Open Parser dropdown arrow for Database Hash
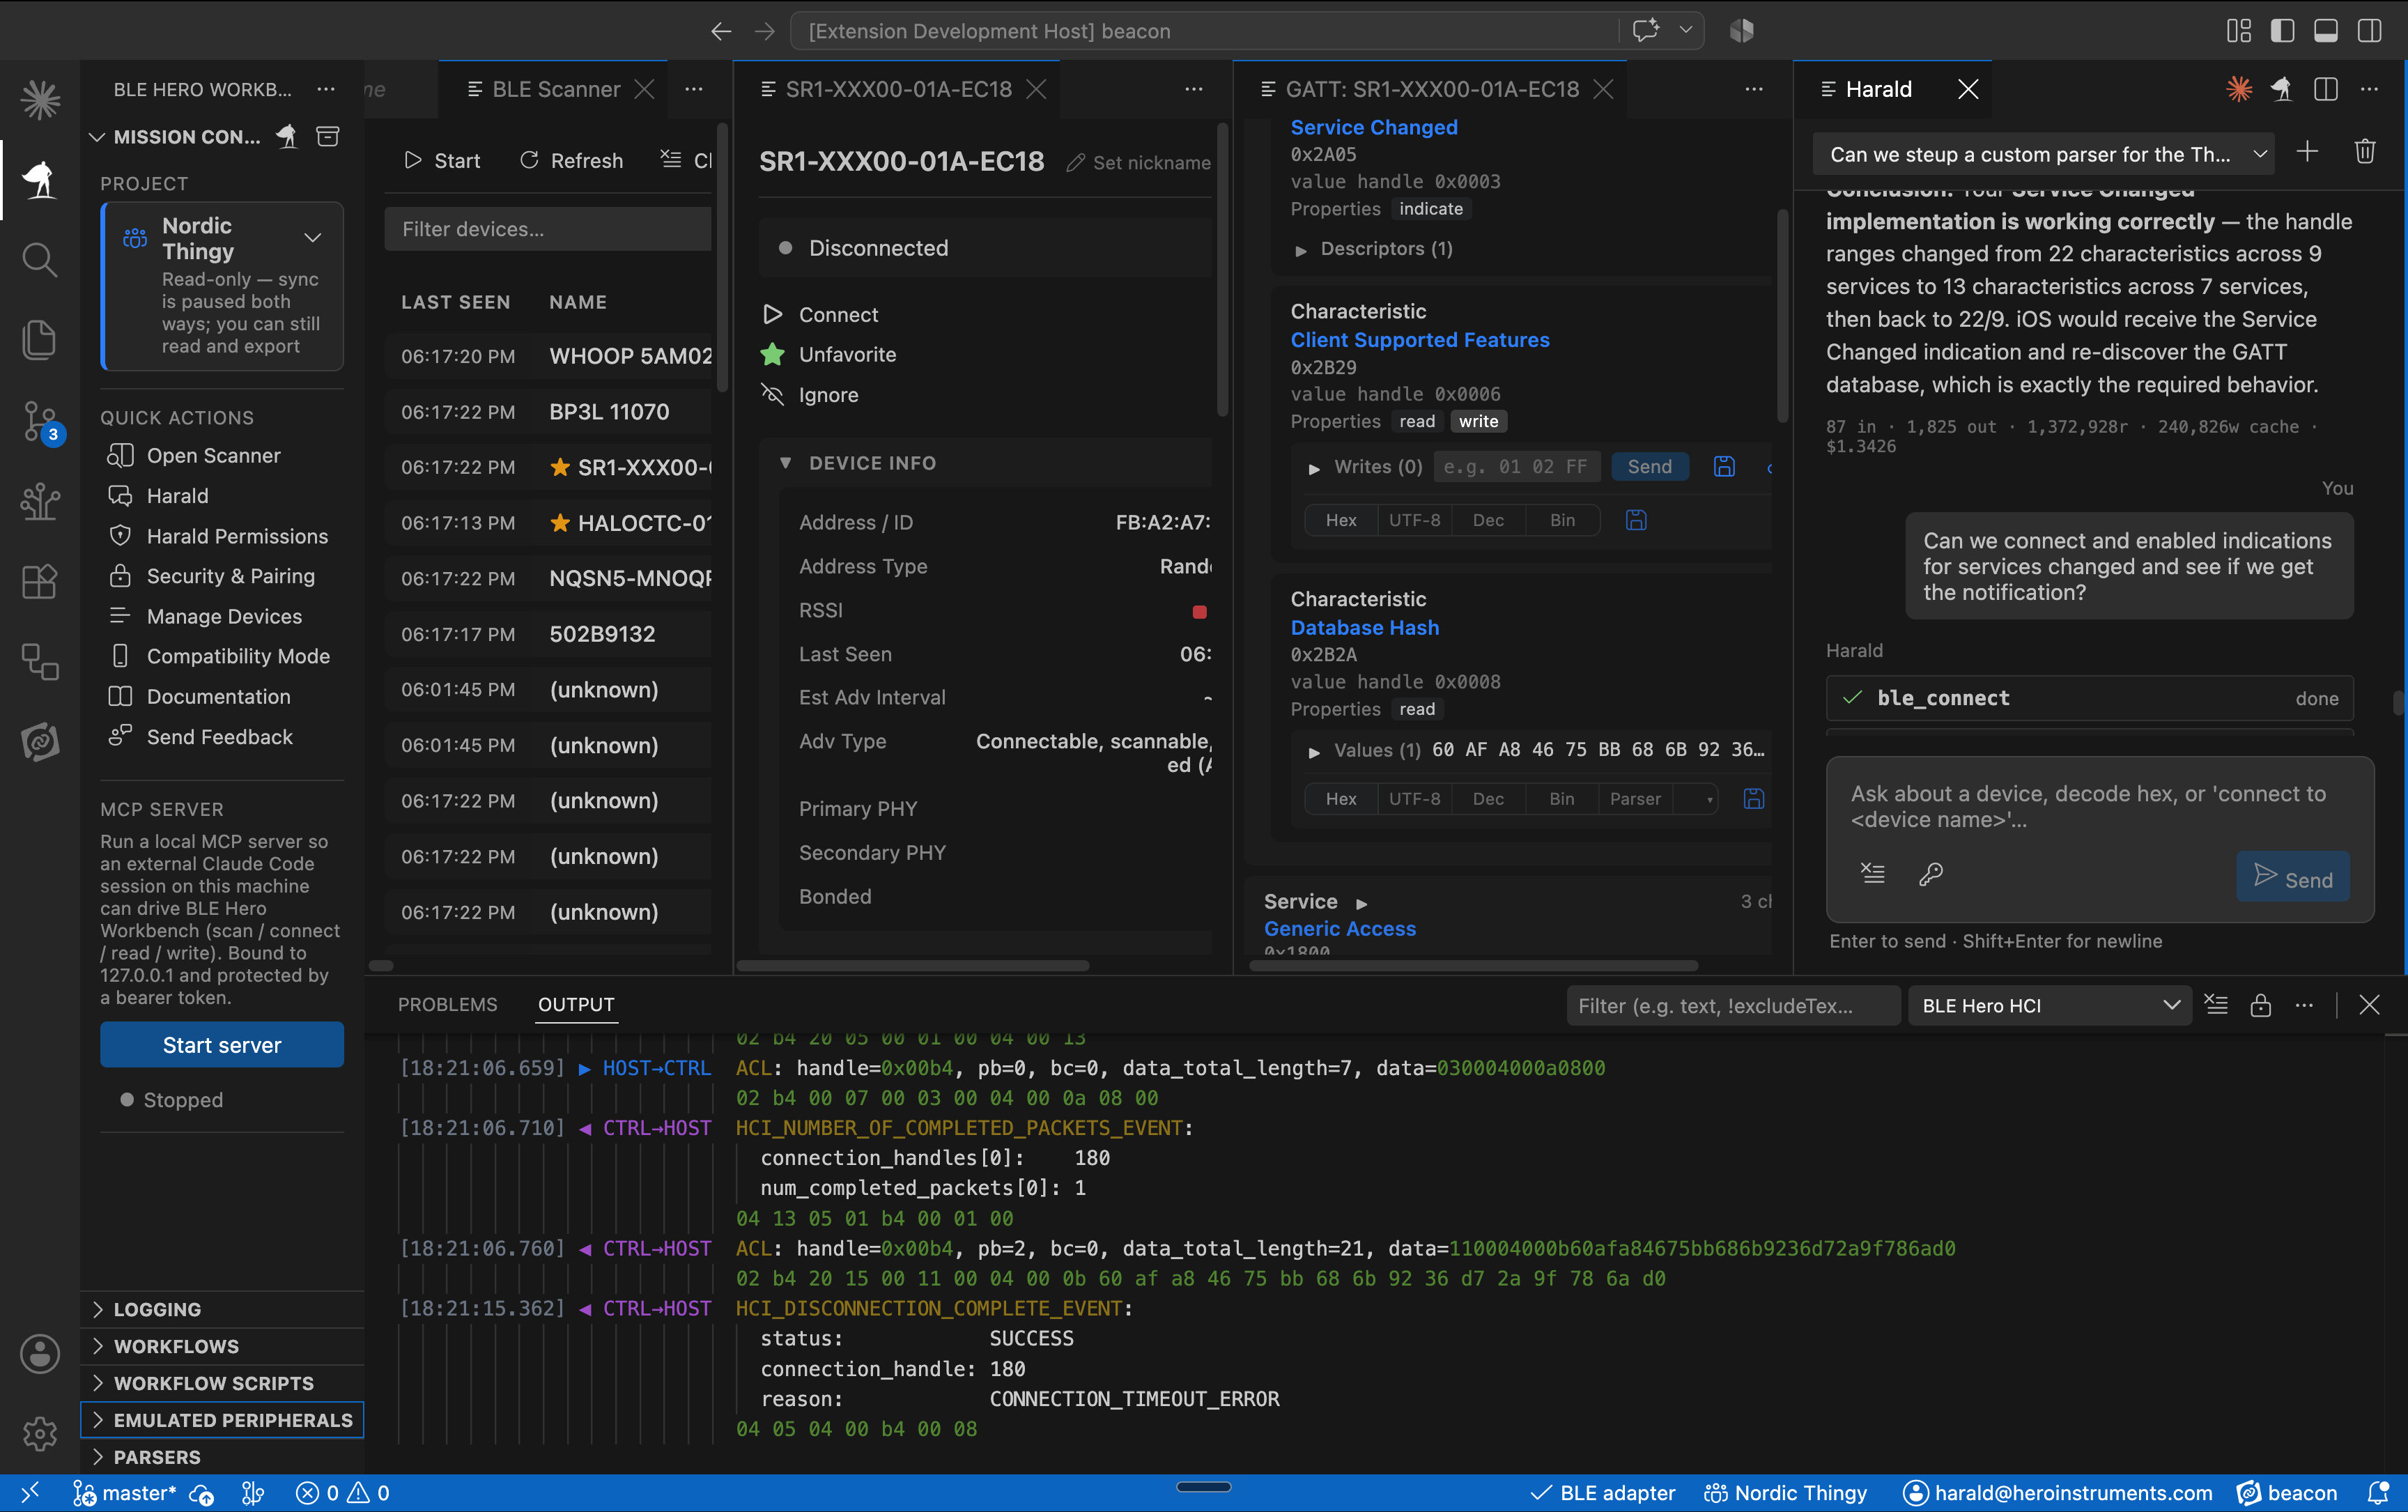Viewport: 2408px width, 1512px height. point(1709,799)
